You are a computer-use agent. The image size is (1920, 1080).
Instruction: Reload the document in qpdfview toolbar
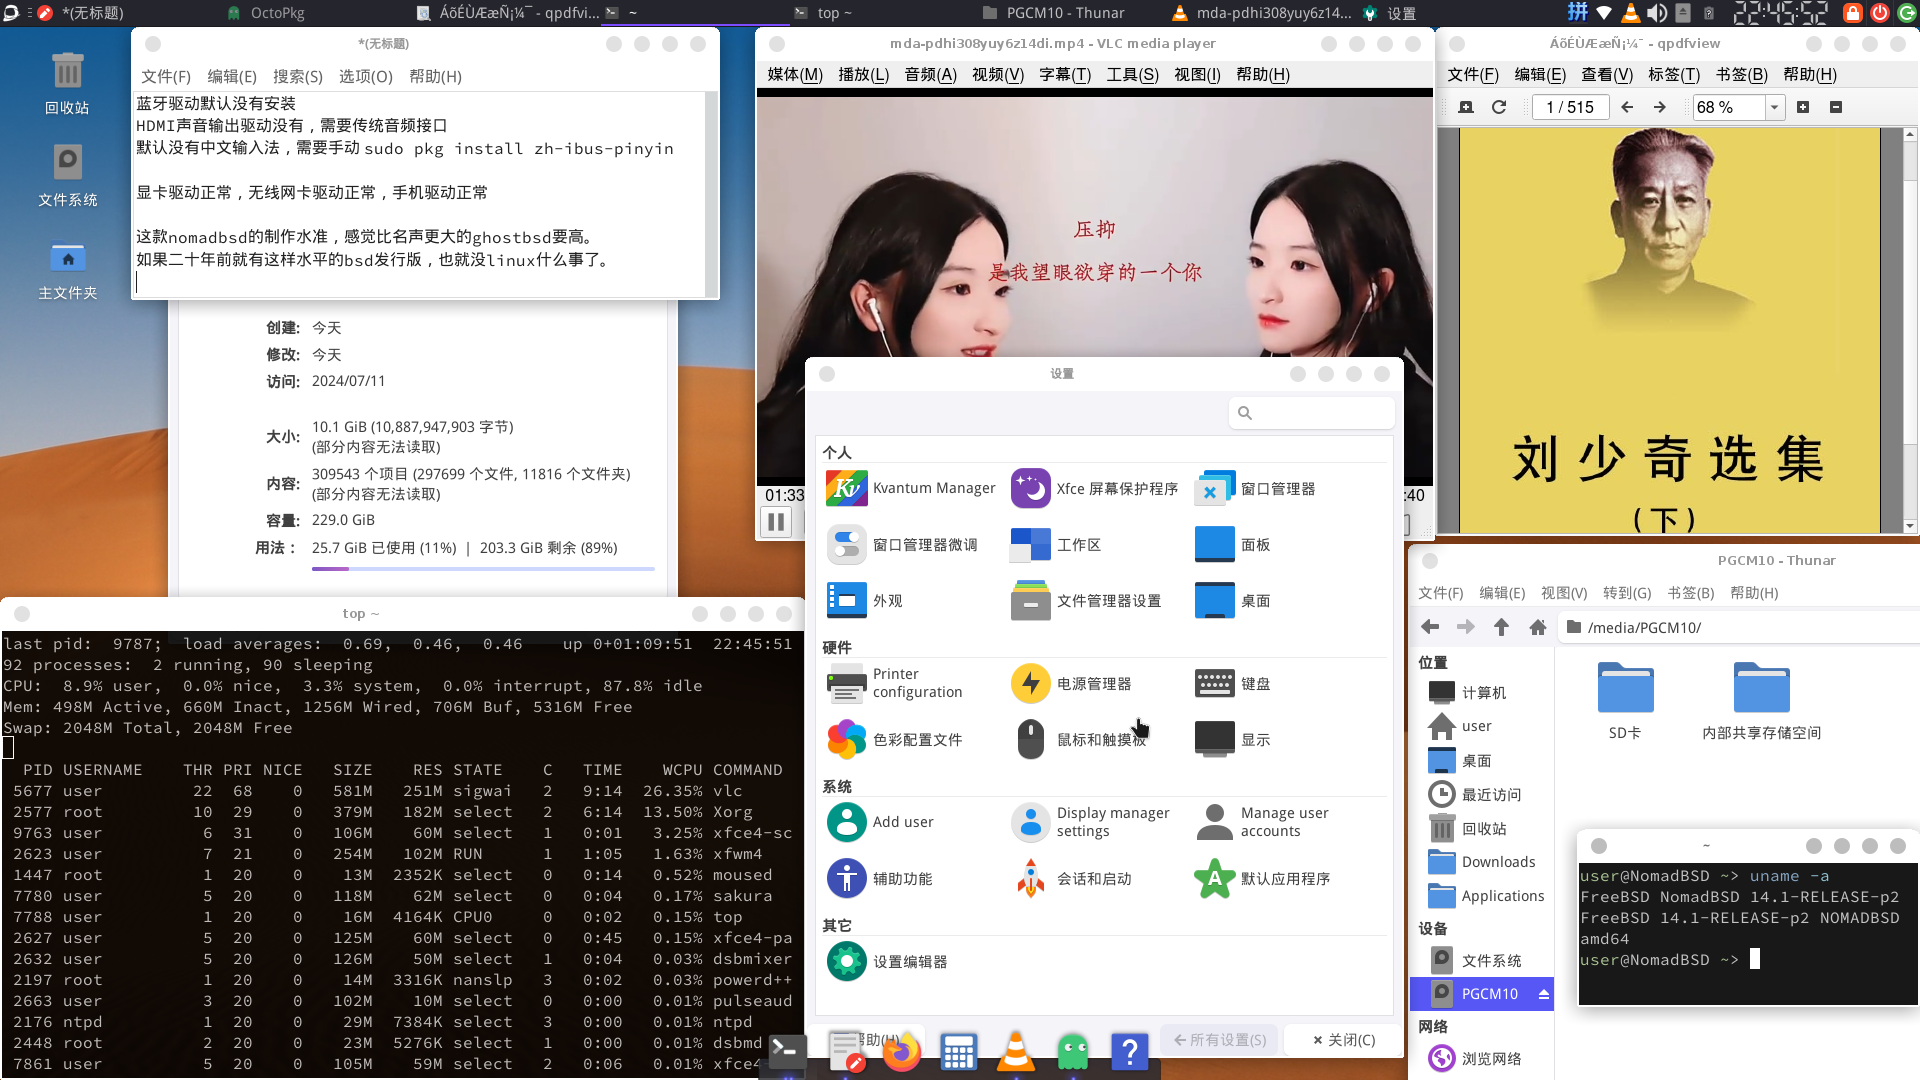pos(1499,107)
